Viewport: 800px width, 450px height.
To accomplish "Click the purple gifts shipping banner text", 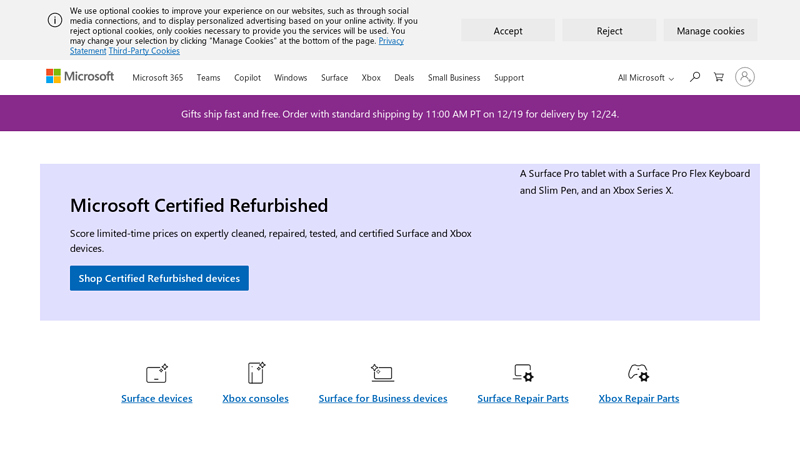I will point(400,114).
